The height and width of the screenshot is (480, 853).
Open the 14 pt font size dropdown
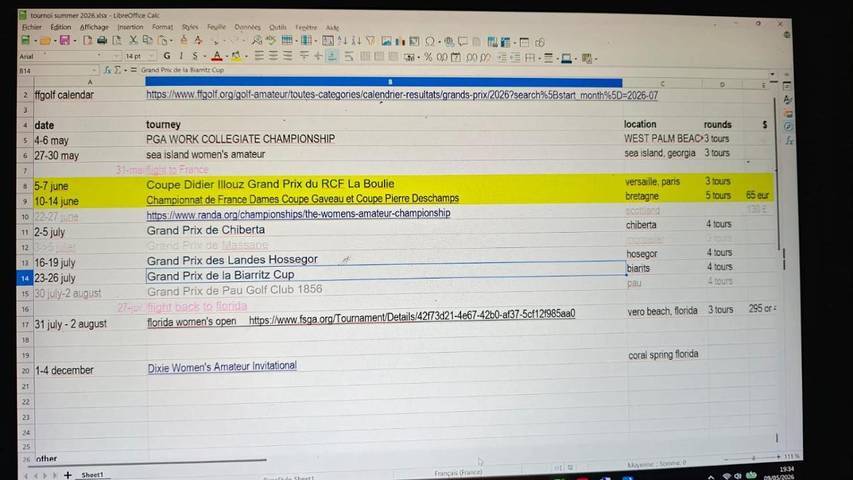coord(152,56)
